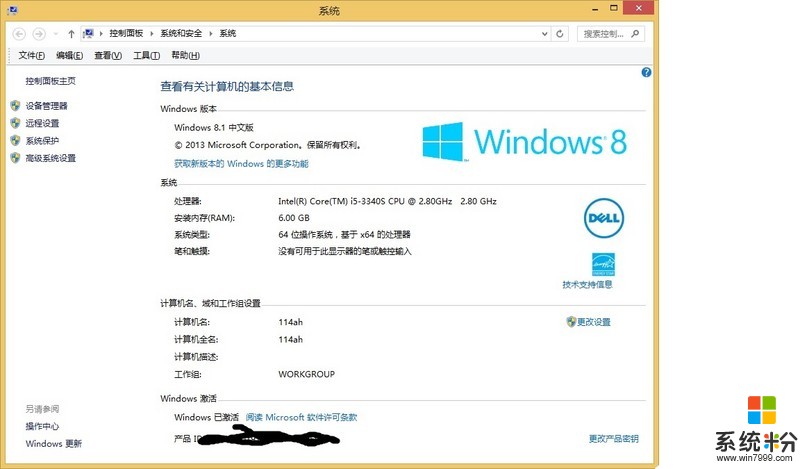Go to 控制面板主页

(51, 81)
